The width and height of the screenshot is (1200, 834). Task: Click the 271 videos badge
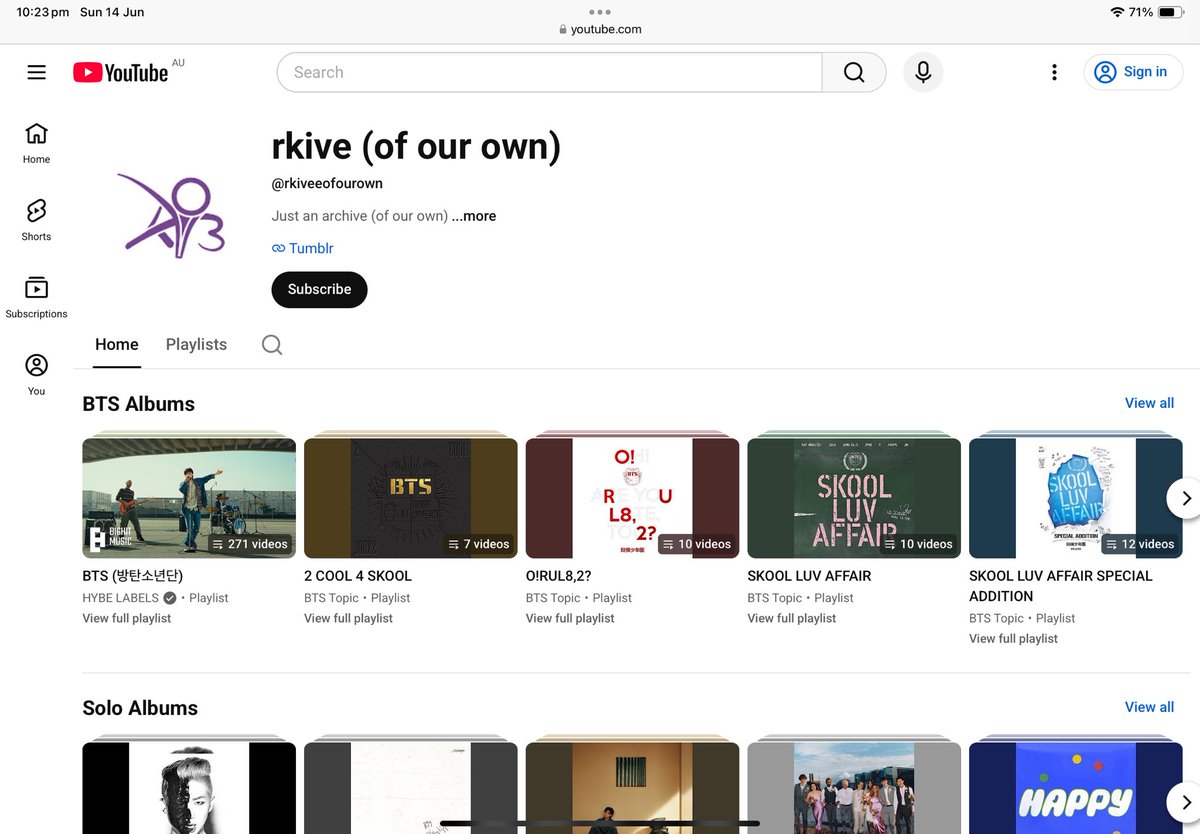click(250, 544)
